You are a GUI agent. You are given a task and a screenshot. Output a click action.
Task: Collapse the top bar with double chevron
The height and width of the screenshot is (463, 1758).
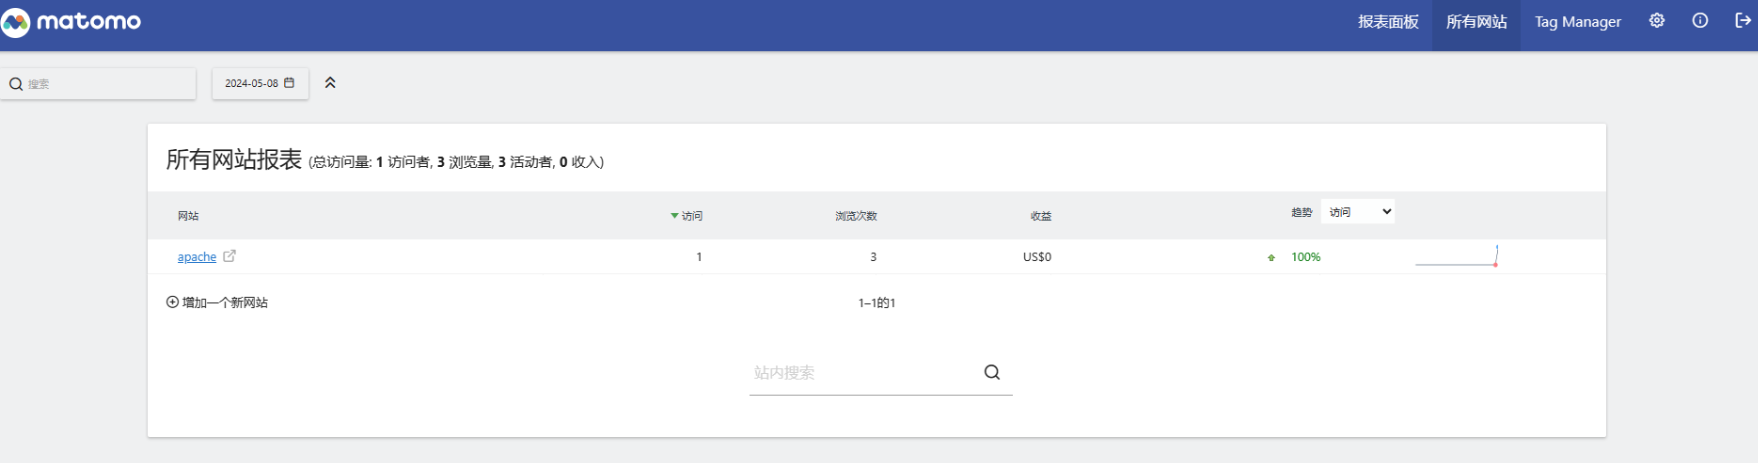(330, 83)
